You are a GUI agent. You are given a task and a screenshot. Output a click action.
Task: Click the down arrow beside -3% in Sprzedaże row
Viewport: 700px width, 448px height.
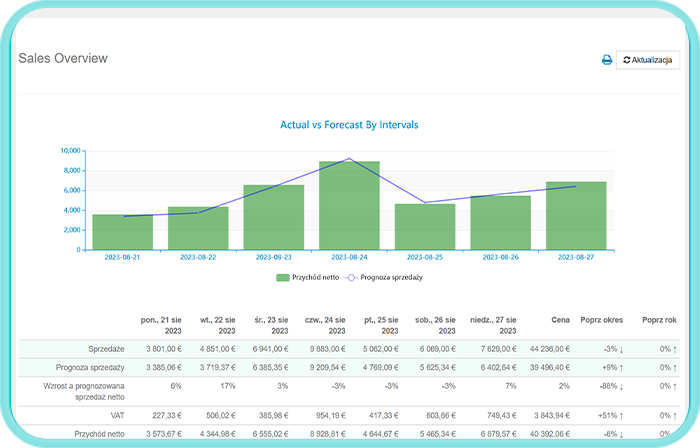pos(621,349)
